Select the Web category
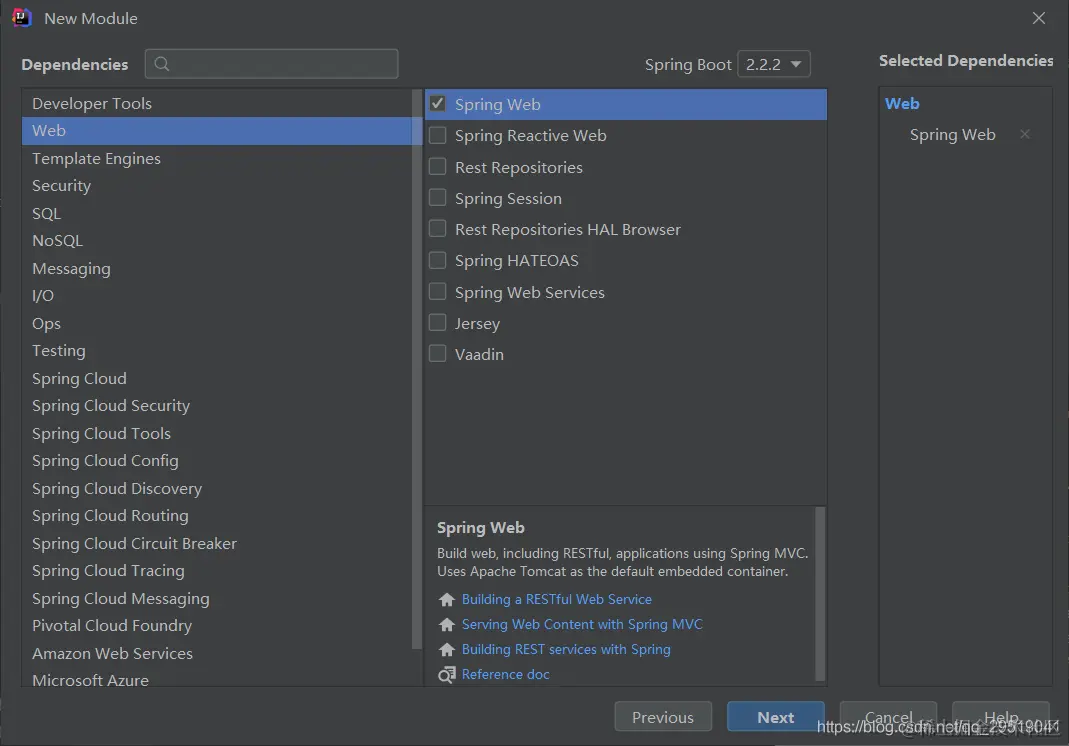This screenshot has height=746, width=1069. click(x=217, y=131)
